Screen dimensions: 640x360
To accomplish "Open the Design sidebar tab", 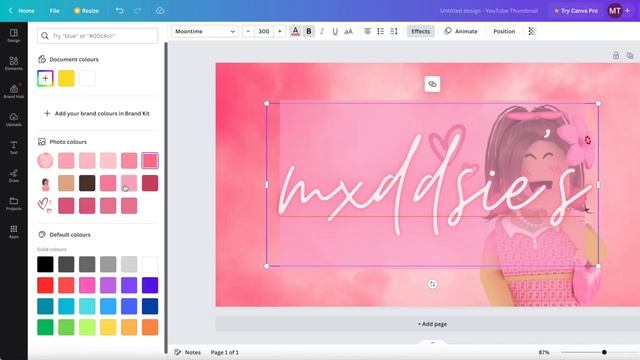I will click(13, 35).
